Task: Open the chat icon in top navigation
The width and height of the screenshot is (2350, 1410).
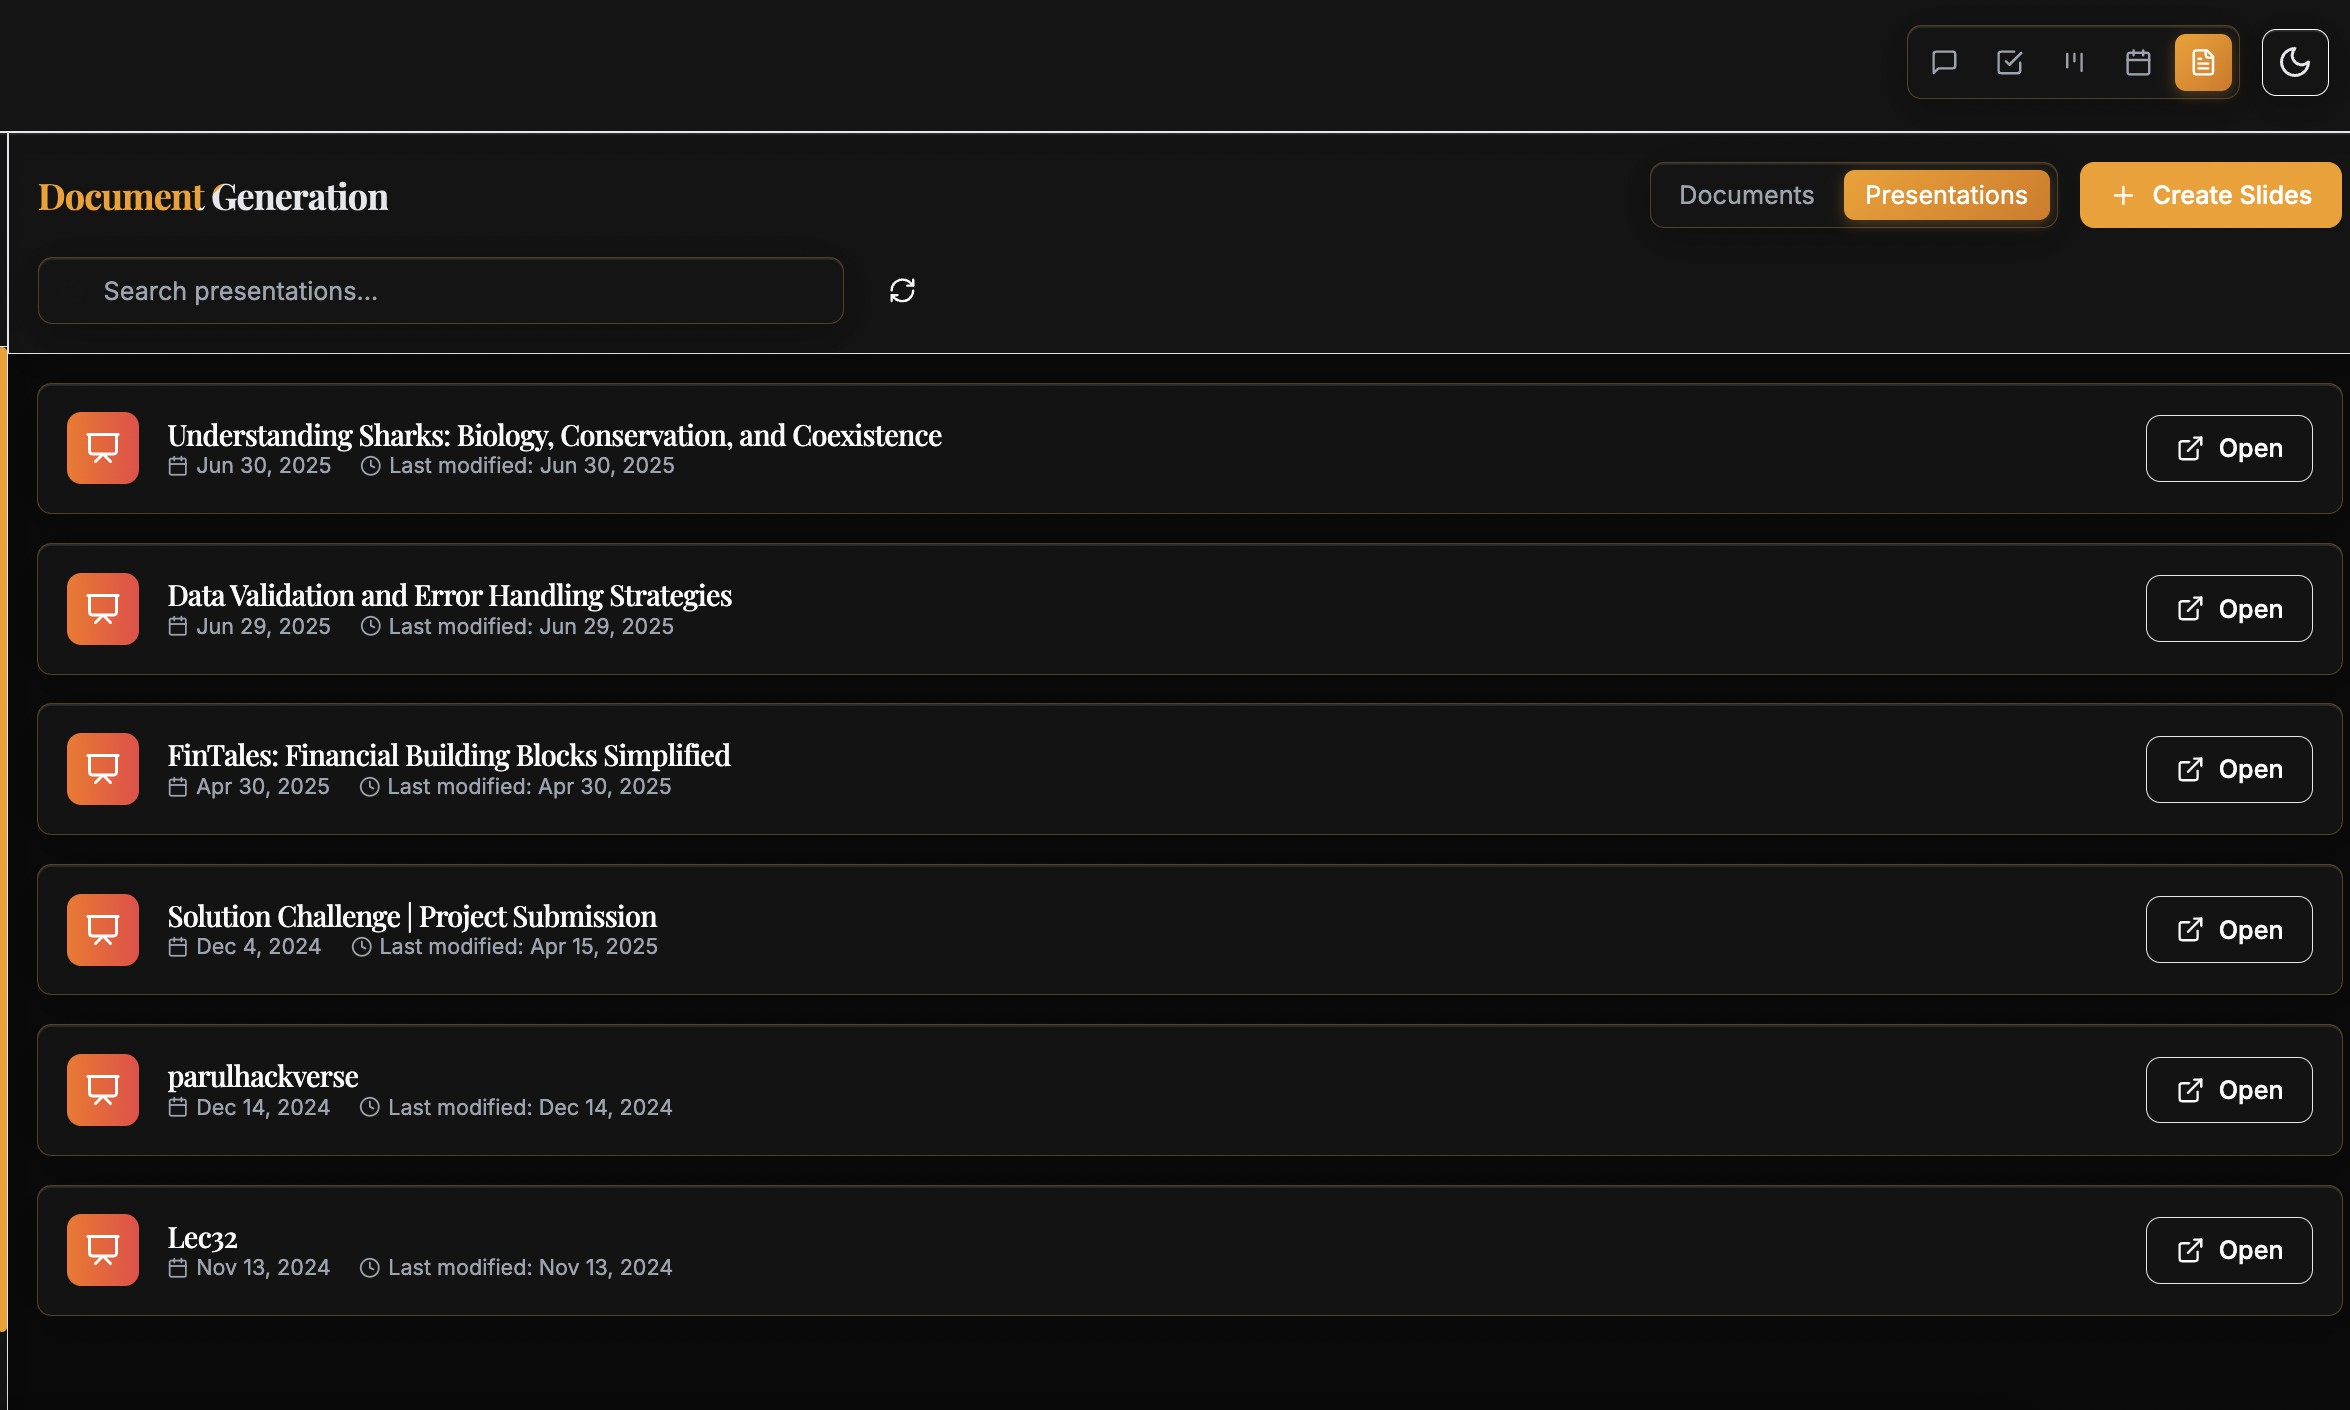Action: [x=1943, y=63]
